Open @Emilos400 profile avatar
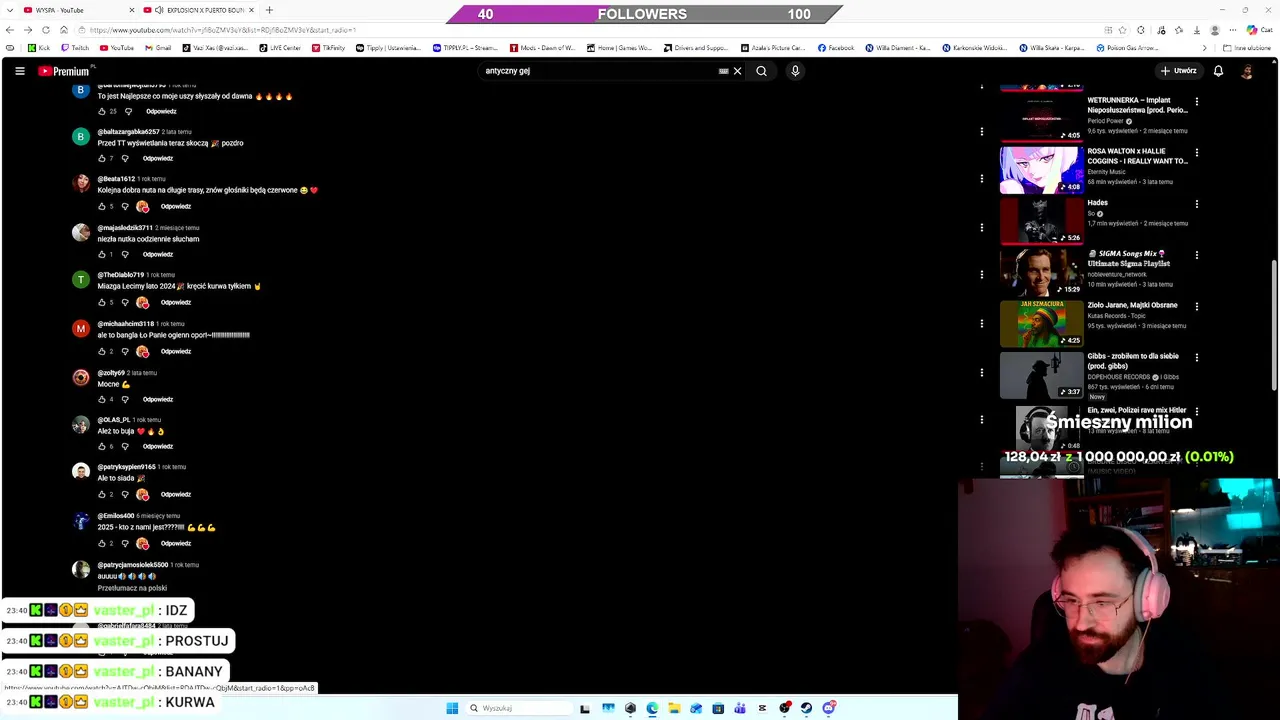Image resolution: width=1280 pixels, height=720 pixels. pos(81,521)
